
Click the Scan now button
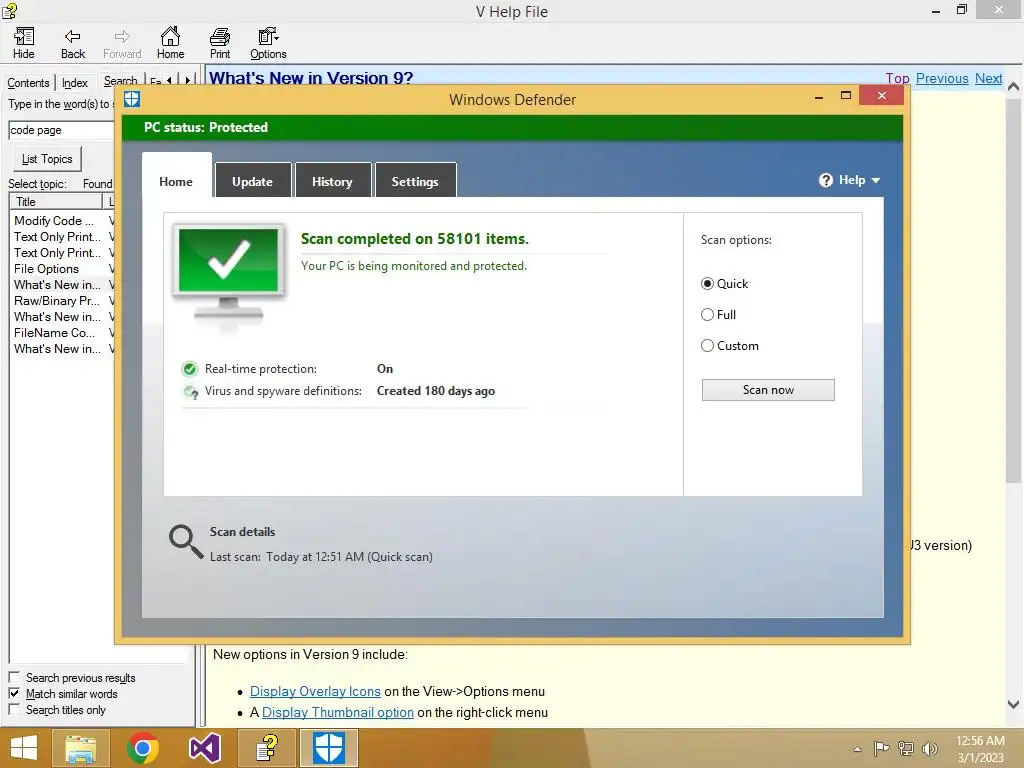coord(768,390)
